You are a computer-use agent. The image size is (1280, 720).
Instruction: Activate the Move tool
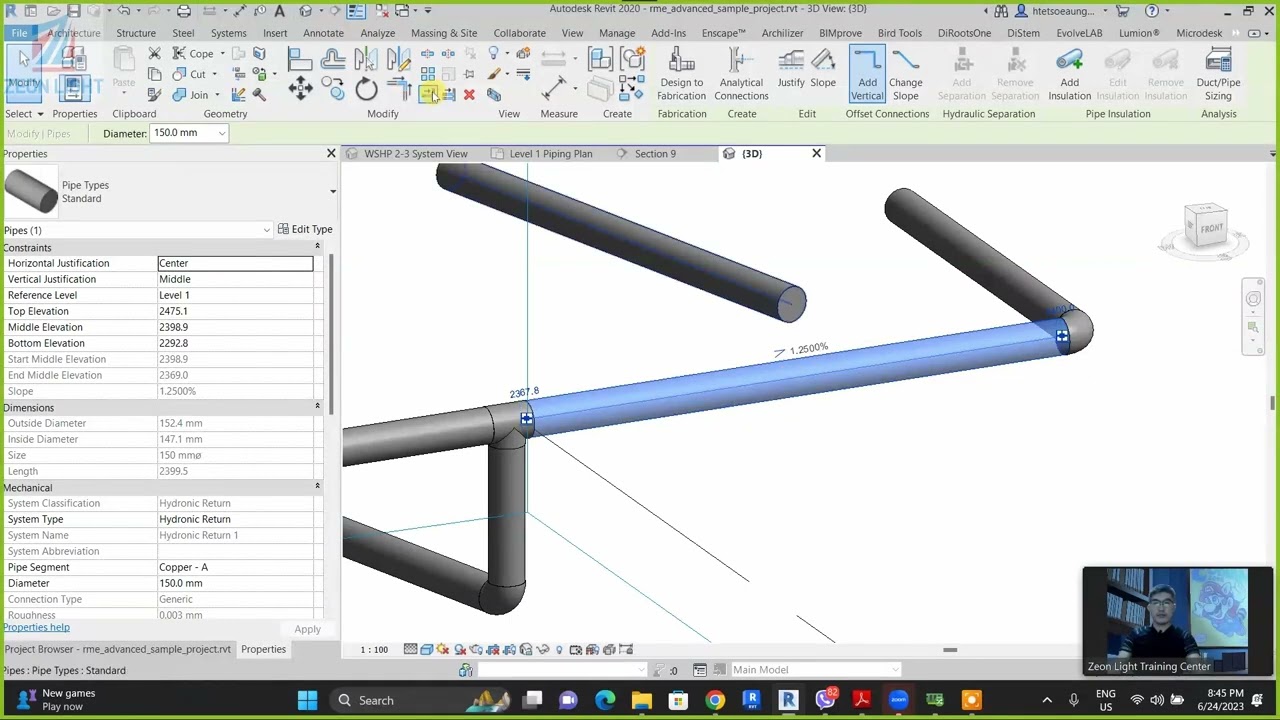300,90
